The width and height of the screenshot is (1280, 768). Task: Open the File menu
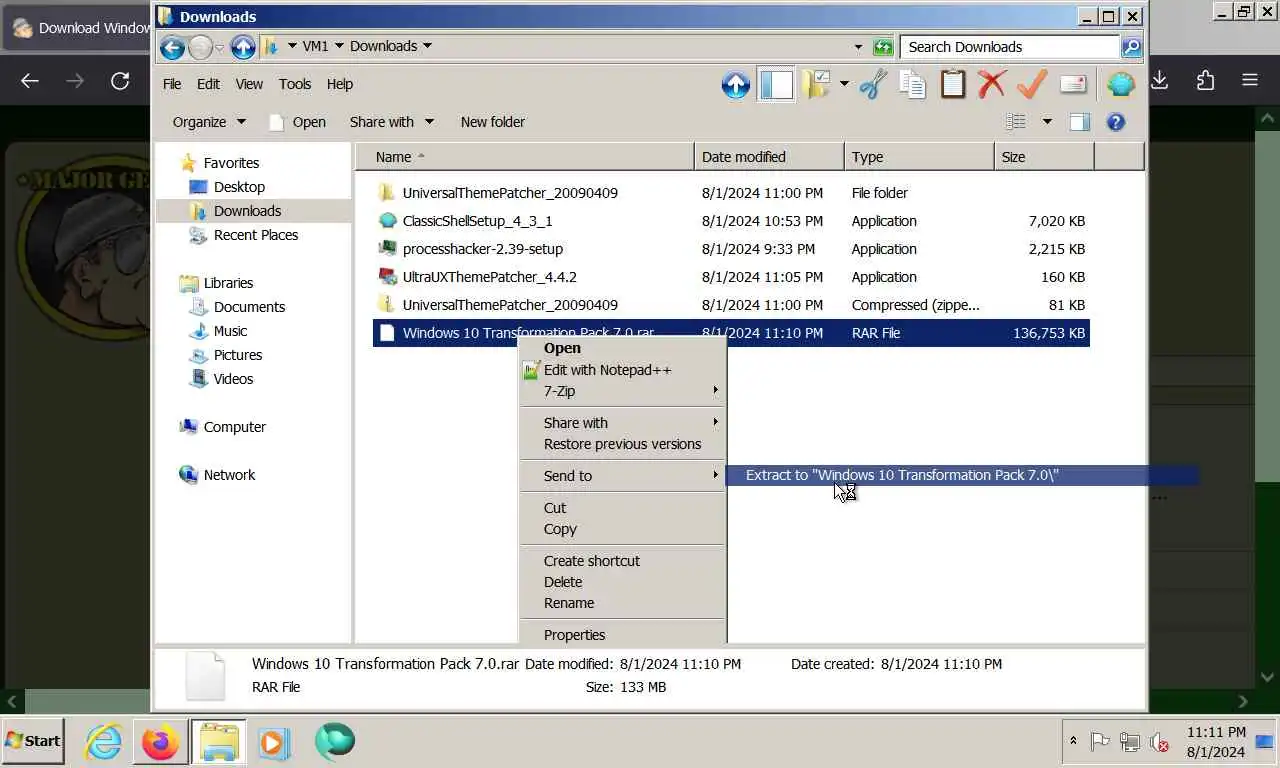click(172, 84)
